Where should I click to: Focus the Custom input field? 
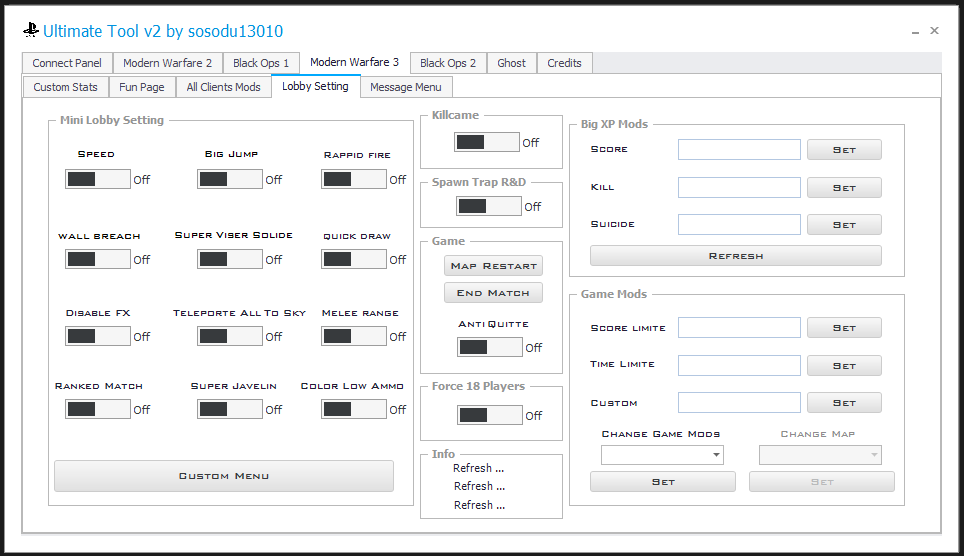pyautogui.click(x=739, y=403)
